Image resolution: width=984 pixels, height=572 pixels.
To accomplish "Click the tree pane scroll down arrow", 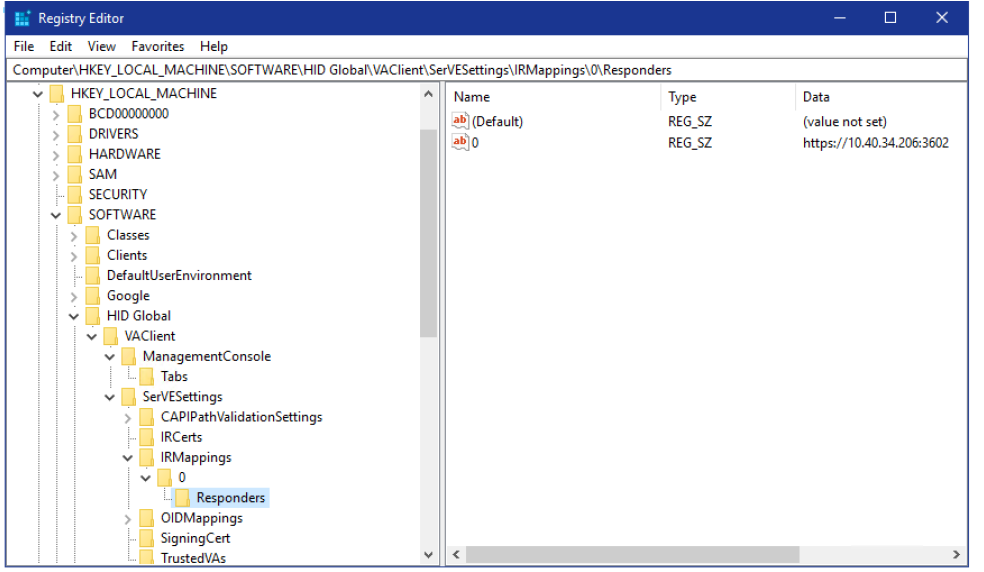I will pos(429,554).
